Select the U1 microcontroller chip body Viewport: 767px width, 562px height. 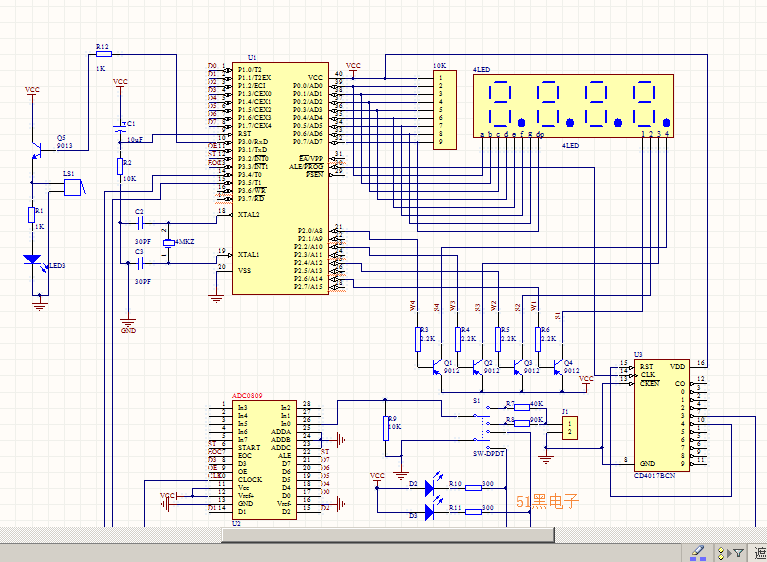pos(280,179)
